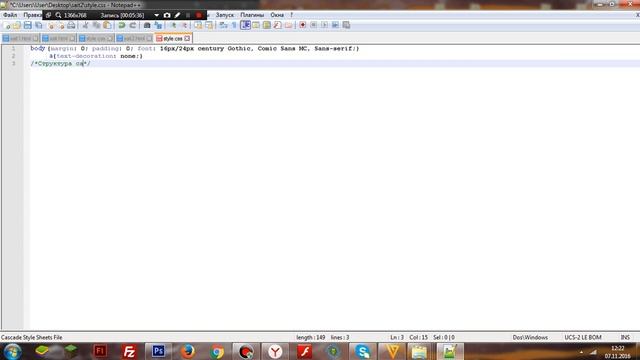640x360 pixels.
Task: Click 'Dos\Windows' line ending status entry
Action: pos(530,338)
